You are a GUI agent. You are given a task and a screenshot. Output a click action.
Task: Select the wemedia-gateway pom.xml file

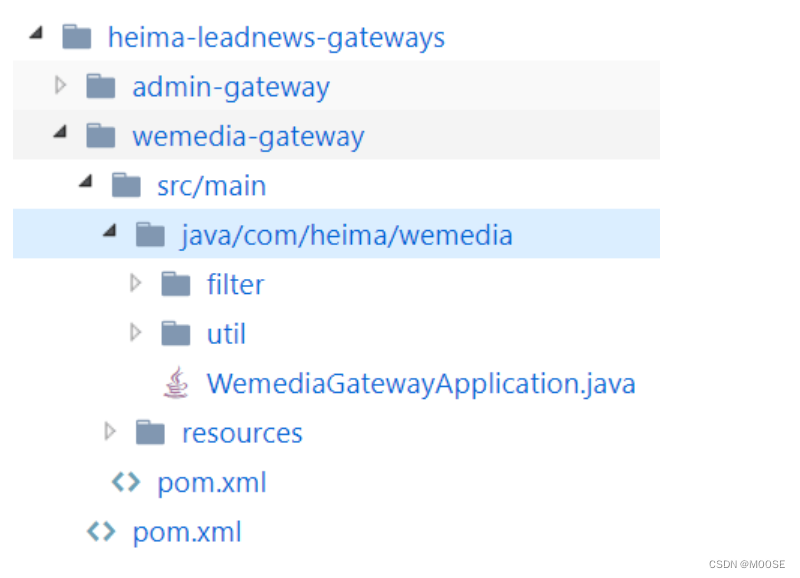click(x=211, y=481)
